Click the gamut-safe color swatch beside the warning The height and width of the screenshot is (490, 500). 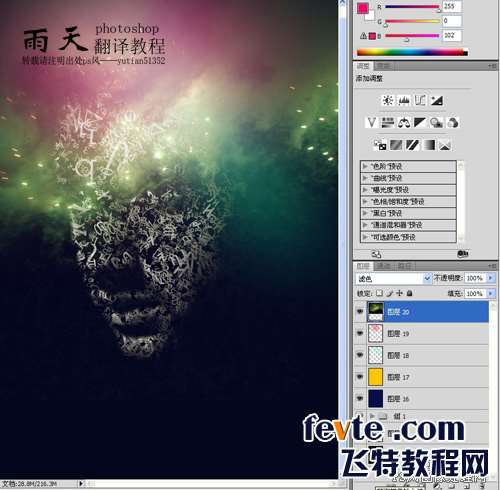pyautogui.click(x=372, y=36)
